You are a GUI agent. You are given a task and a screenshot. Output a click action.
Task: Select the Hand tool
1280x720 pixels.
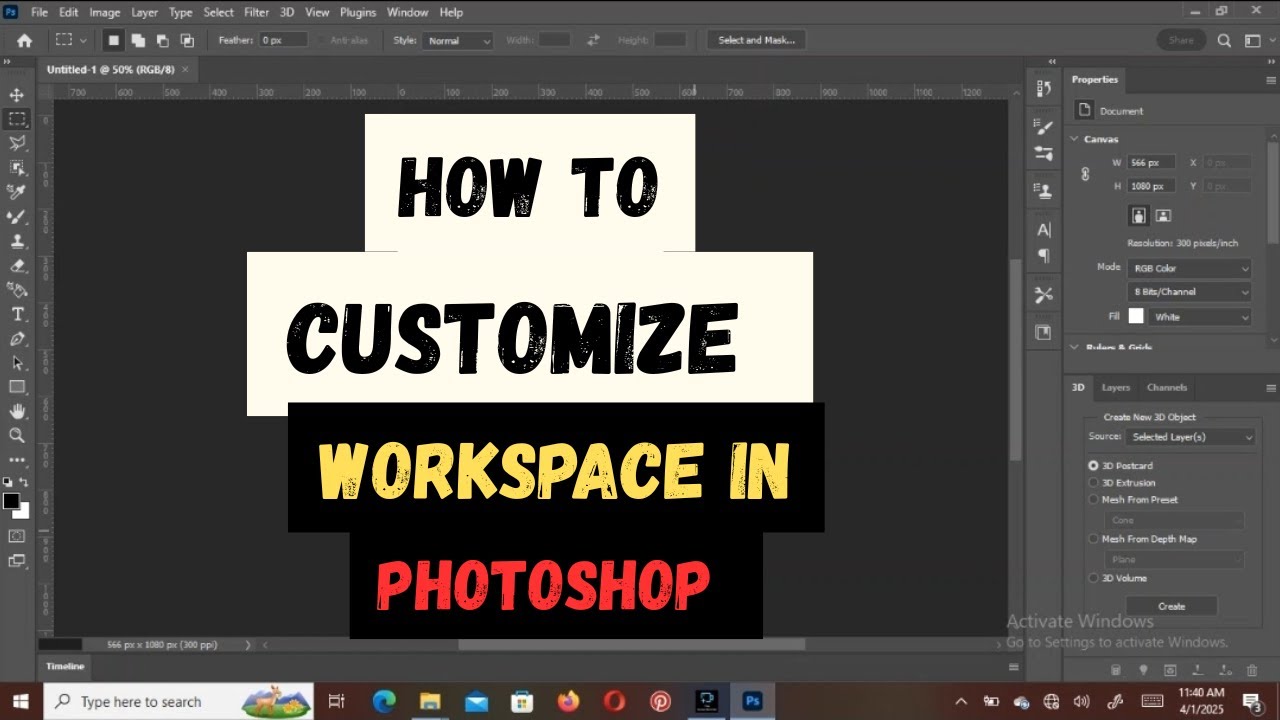(x=17, y=411)
